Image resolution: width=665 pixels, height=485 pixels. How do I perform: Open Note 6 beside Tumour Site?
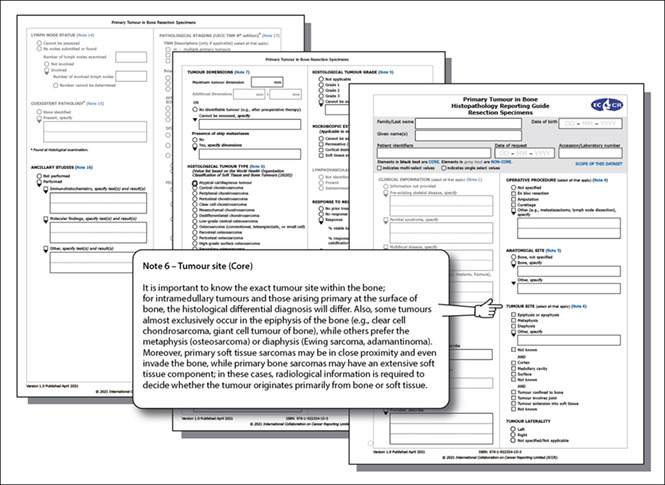click(578, 306)
